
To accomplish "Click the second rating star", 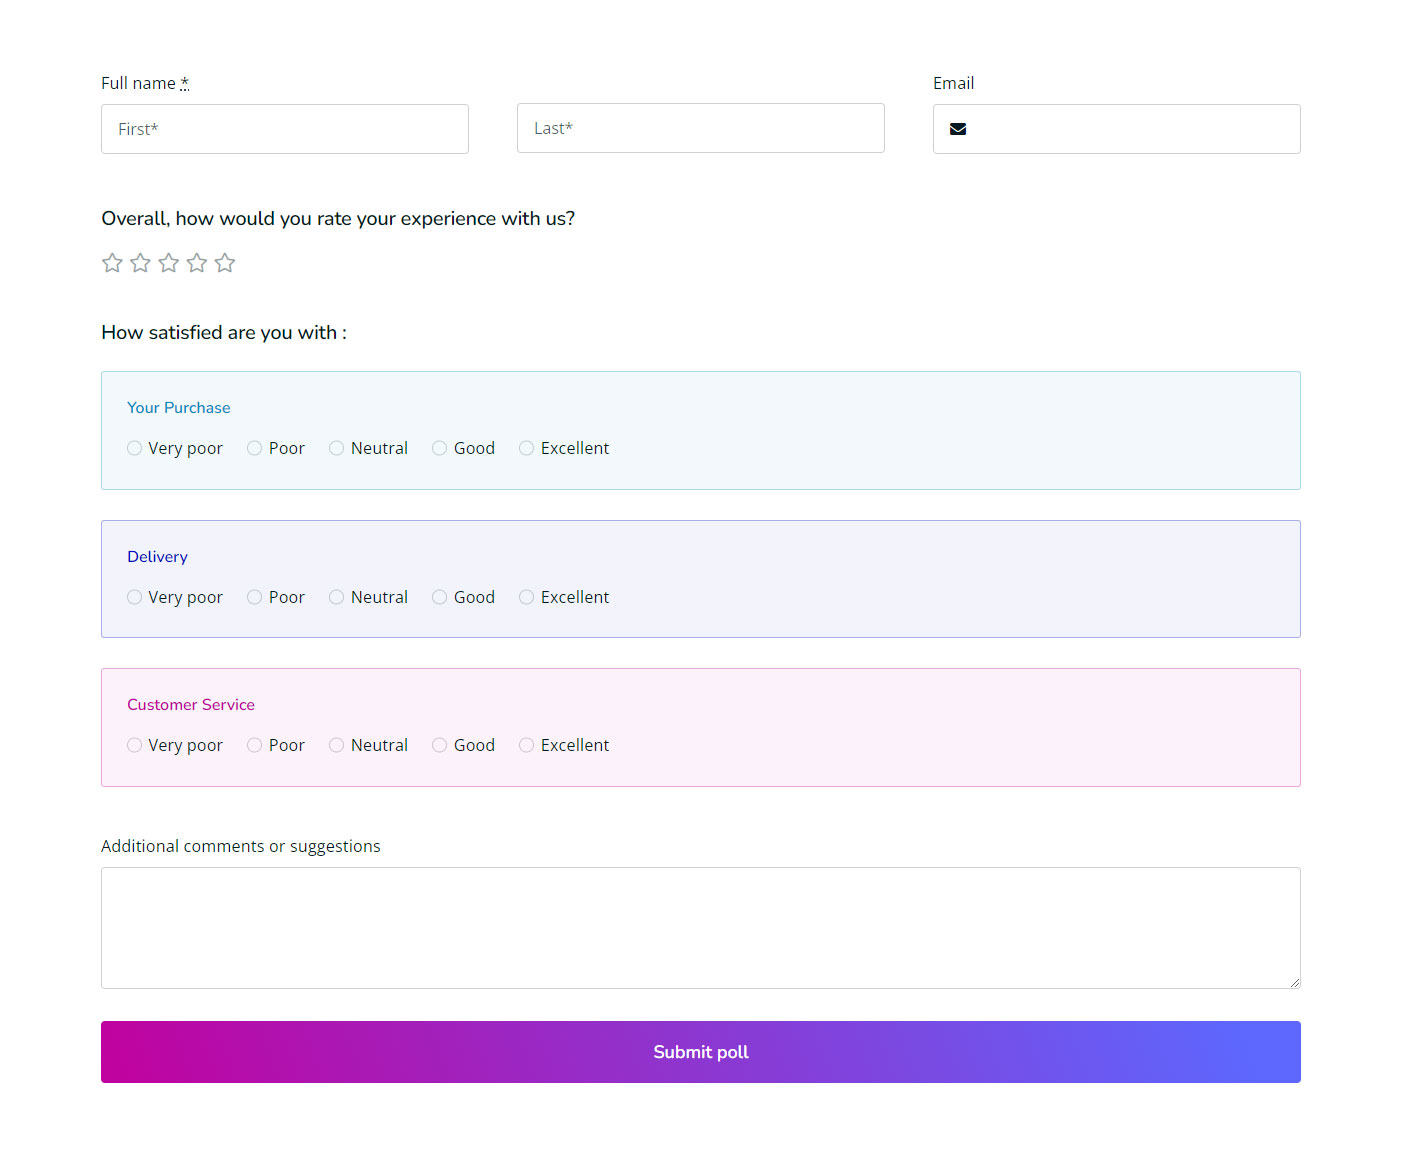I will (x=140, y=263).
